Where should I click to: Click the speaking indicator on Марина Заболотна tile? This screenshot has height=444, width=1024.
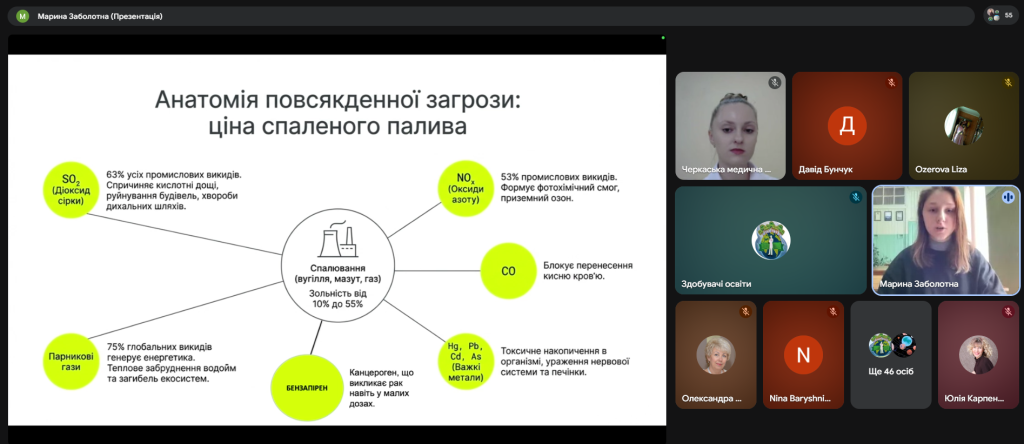point(1008,197)
